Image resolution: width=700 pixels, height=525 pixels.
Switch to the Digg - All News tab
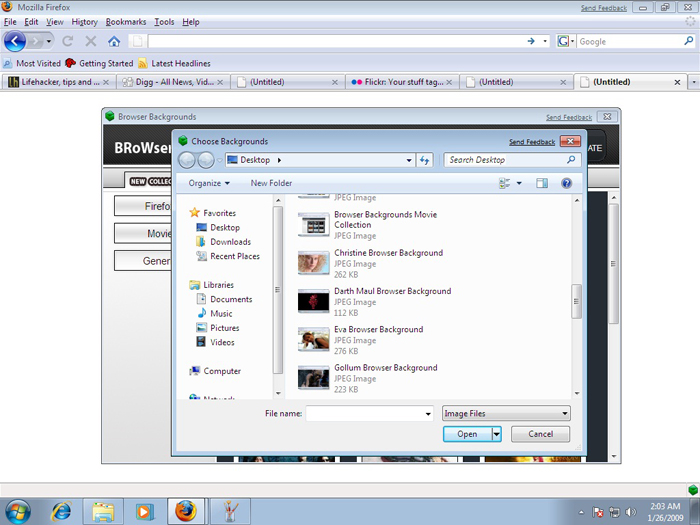click(173, 82)
